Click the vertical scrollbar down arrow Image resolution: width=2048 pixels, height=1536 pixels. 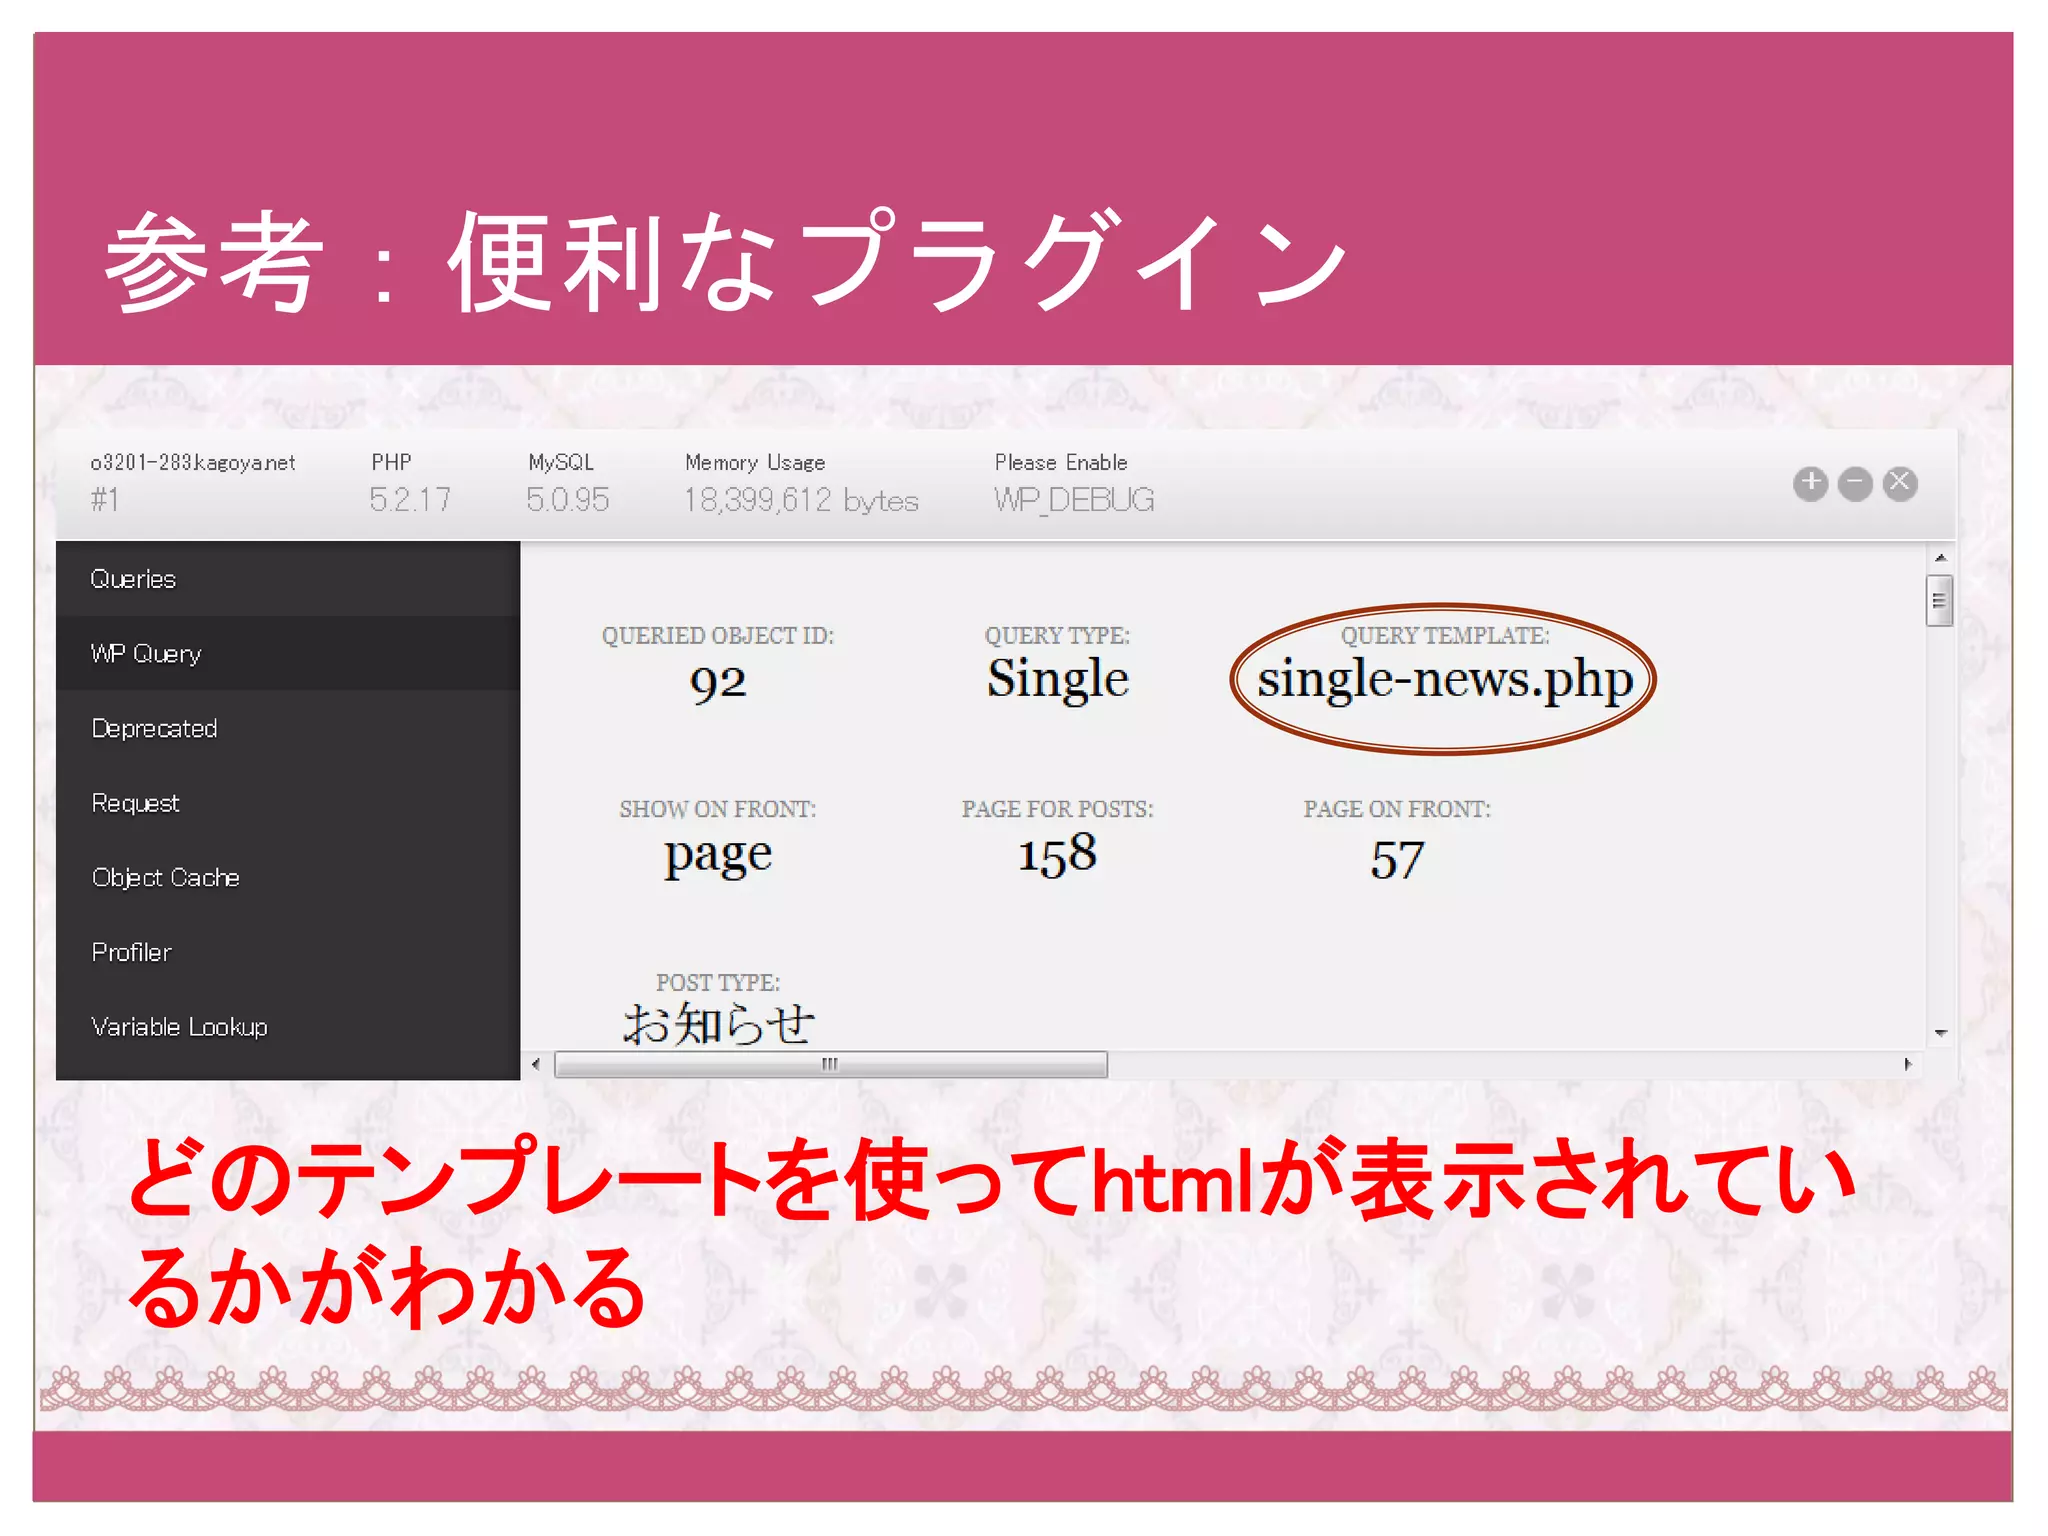pyautogui.click(x=1940, y=1033)
